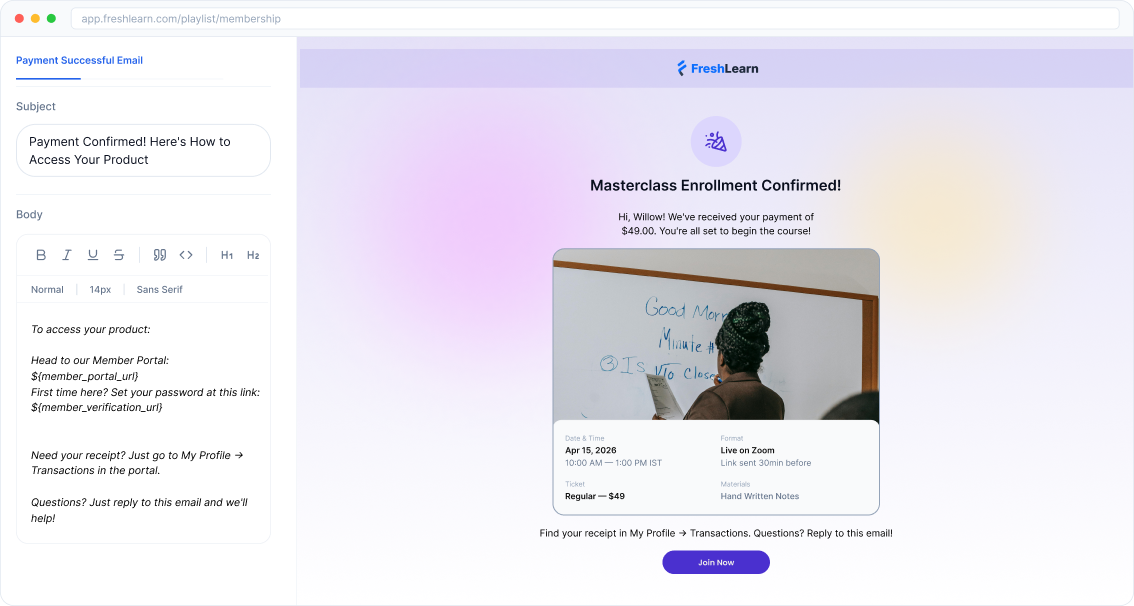Click the whiteboard masterclass preview image
The image size is (1134, 606).
click(716, 335)
